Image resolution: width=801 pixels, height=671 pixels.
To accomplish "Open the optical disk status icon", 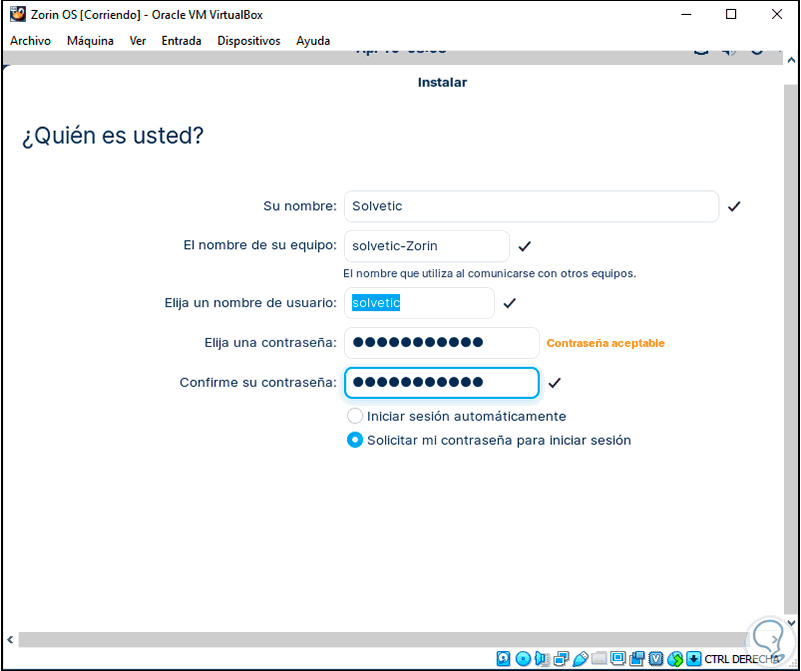I will (x=523, y=659).
